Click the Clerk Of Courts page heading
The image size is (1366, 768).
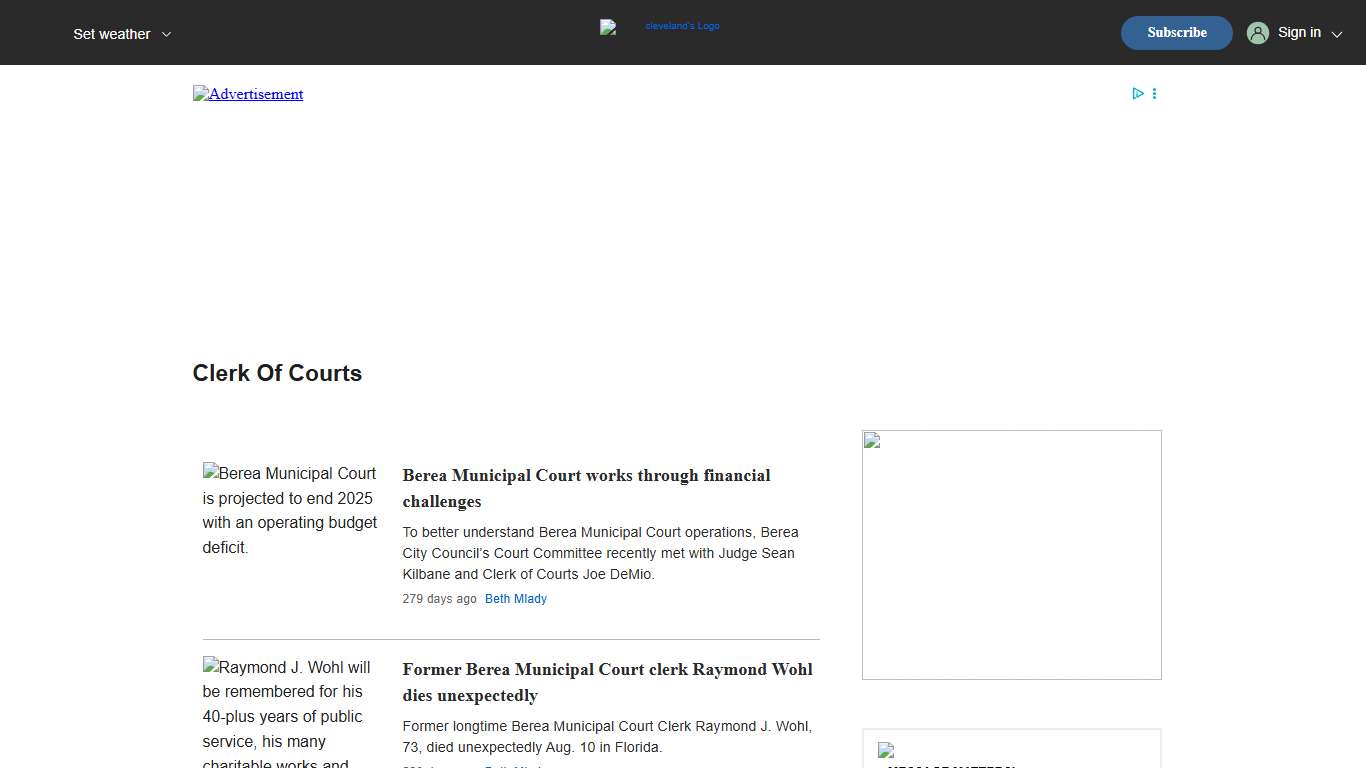coord(277,373)
